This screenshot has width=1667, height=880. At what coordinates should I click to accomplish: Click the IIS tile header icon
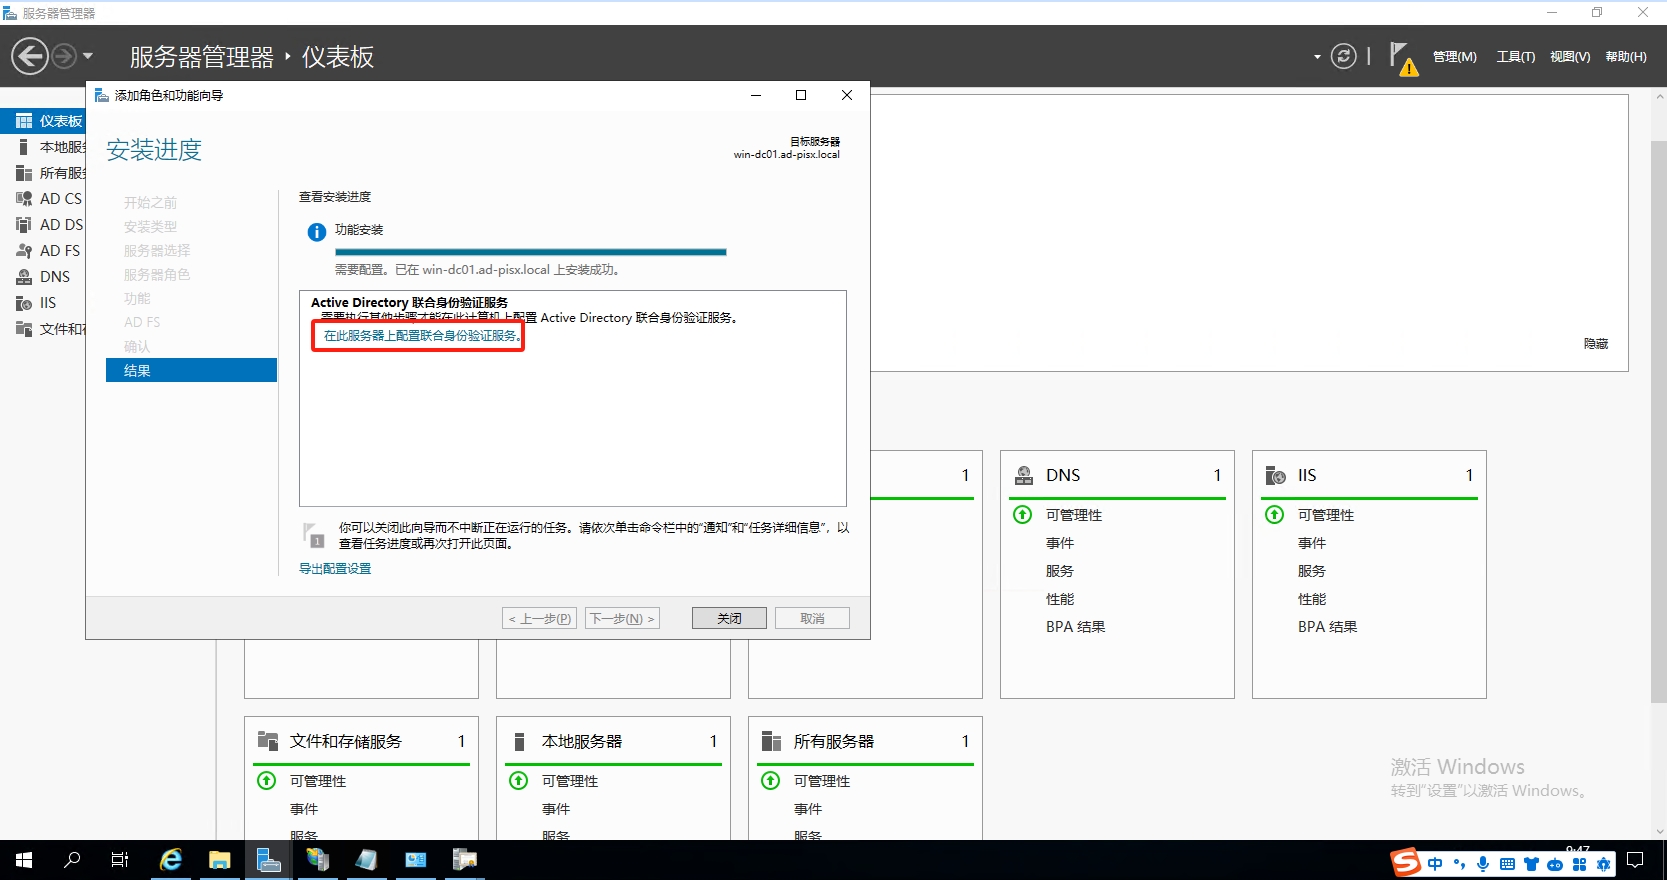(1276, 475)
